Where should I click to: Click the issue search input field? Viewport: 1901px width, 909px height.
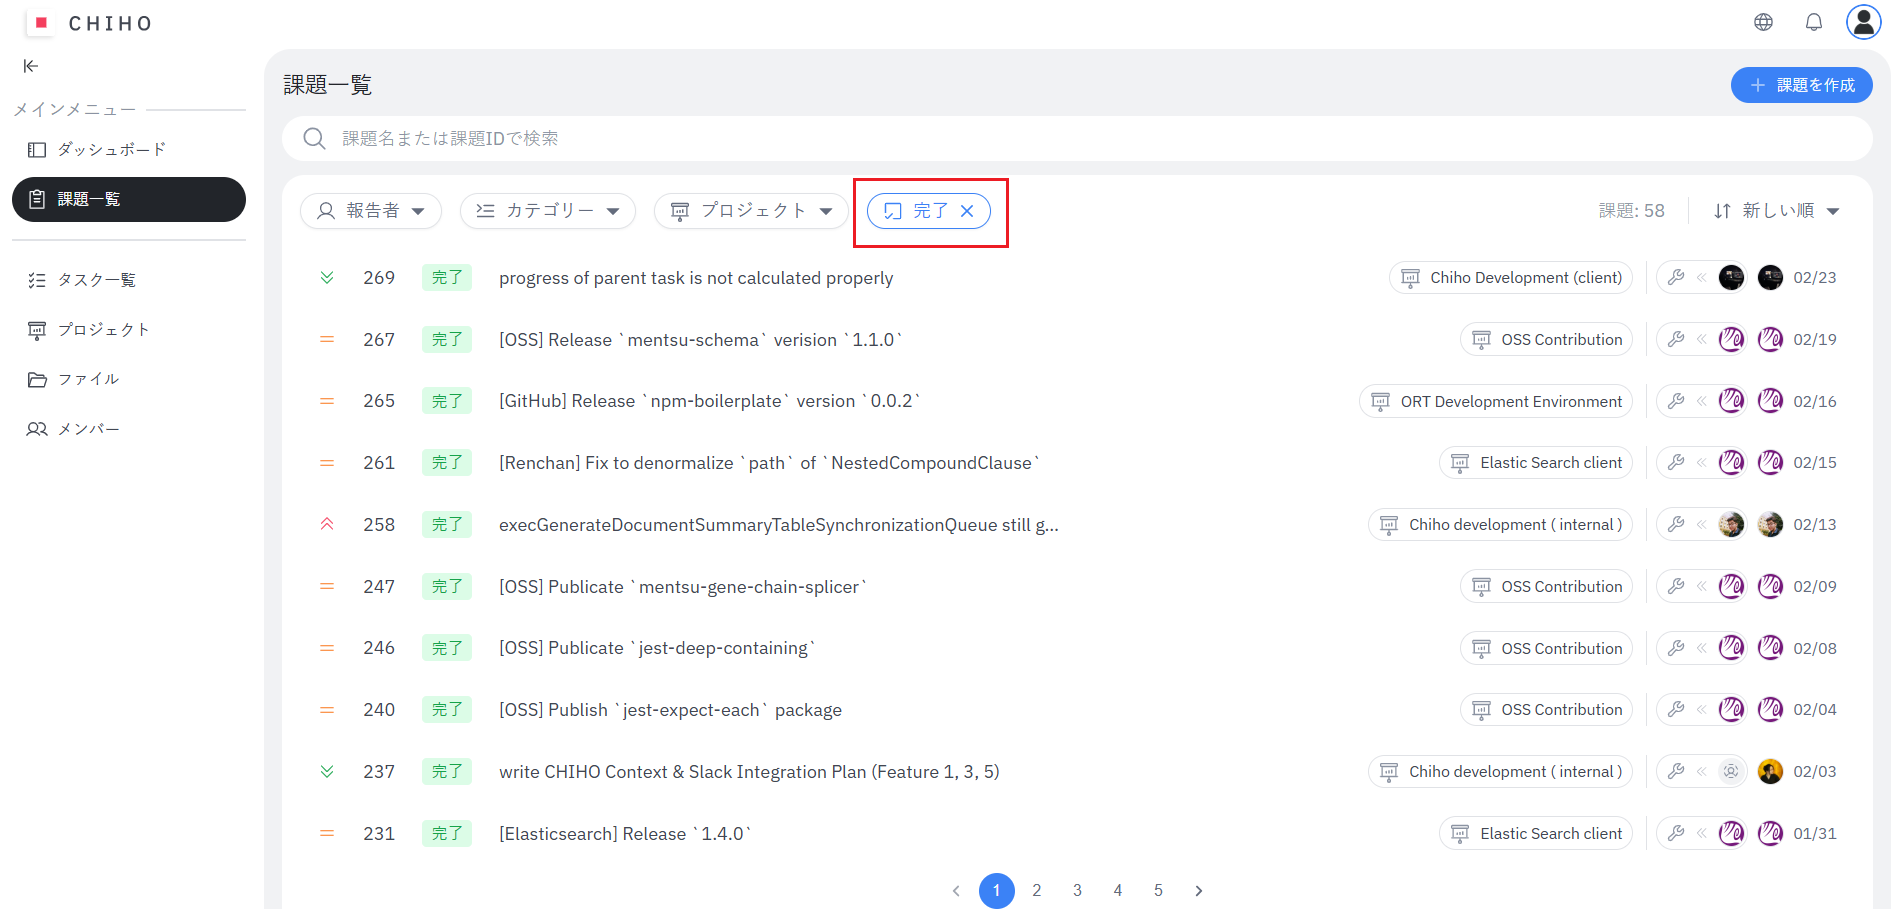tap(1000, 138)
